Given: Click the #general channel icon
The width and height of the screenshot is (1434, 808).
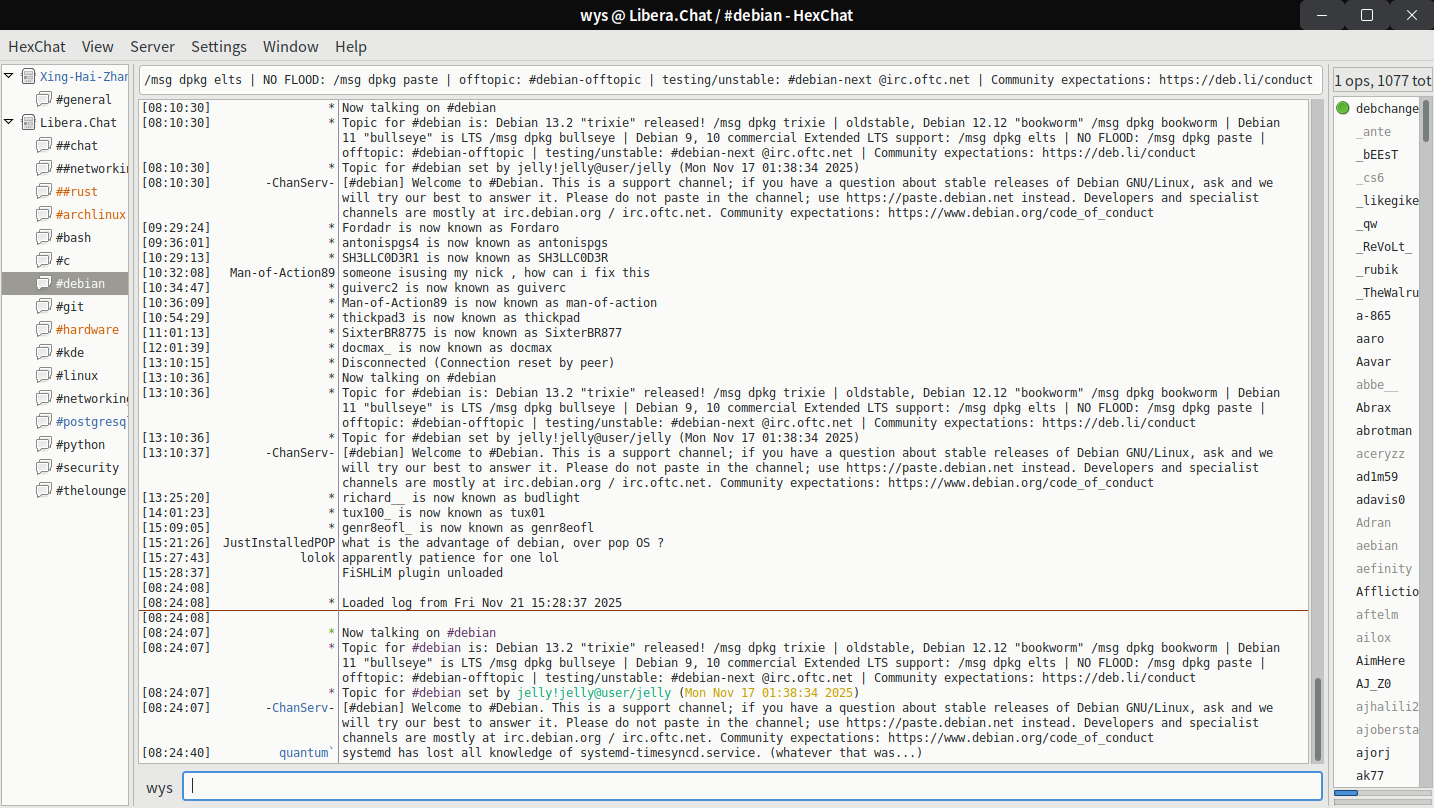Looking at the screenshot, I should pos(44,99).
